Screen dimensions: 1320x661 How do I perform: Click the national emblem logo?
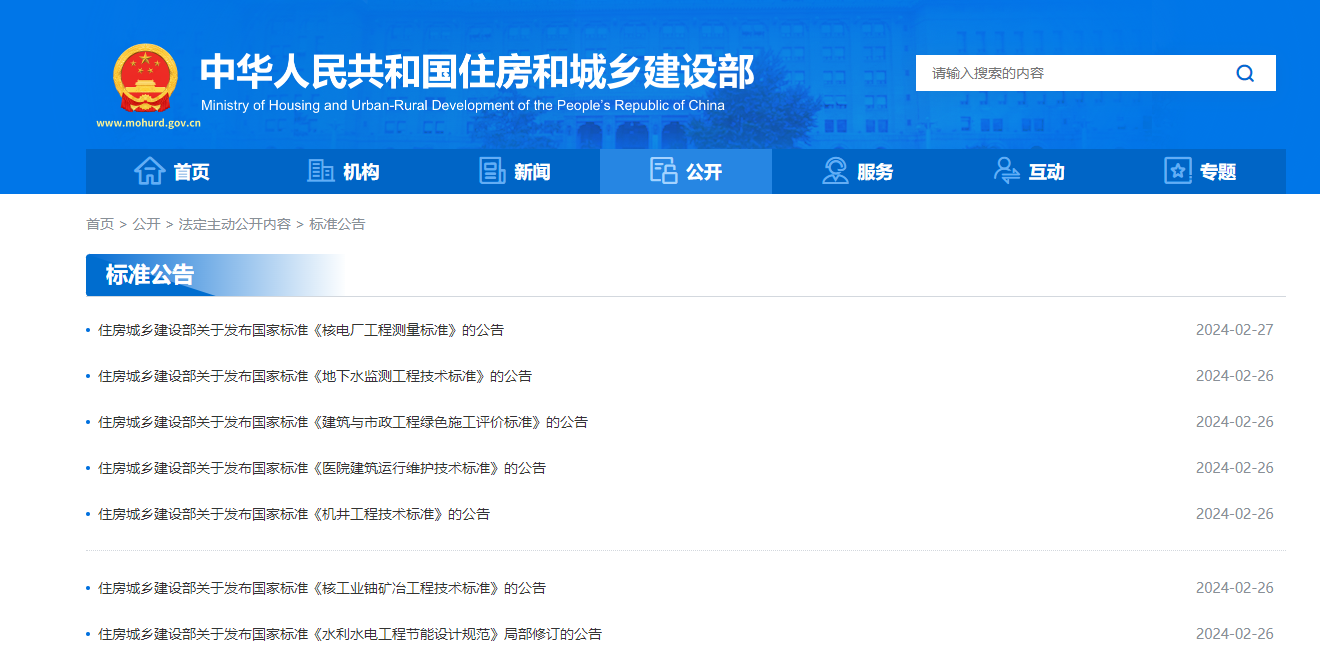coord(146,79)
